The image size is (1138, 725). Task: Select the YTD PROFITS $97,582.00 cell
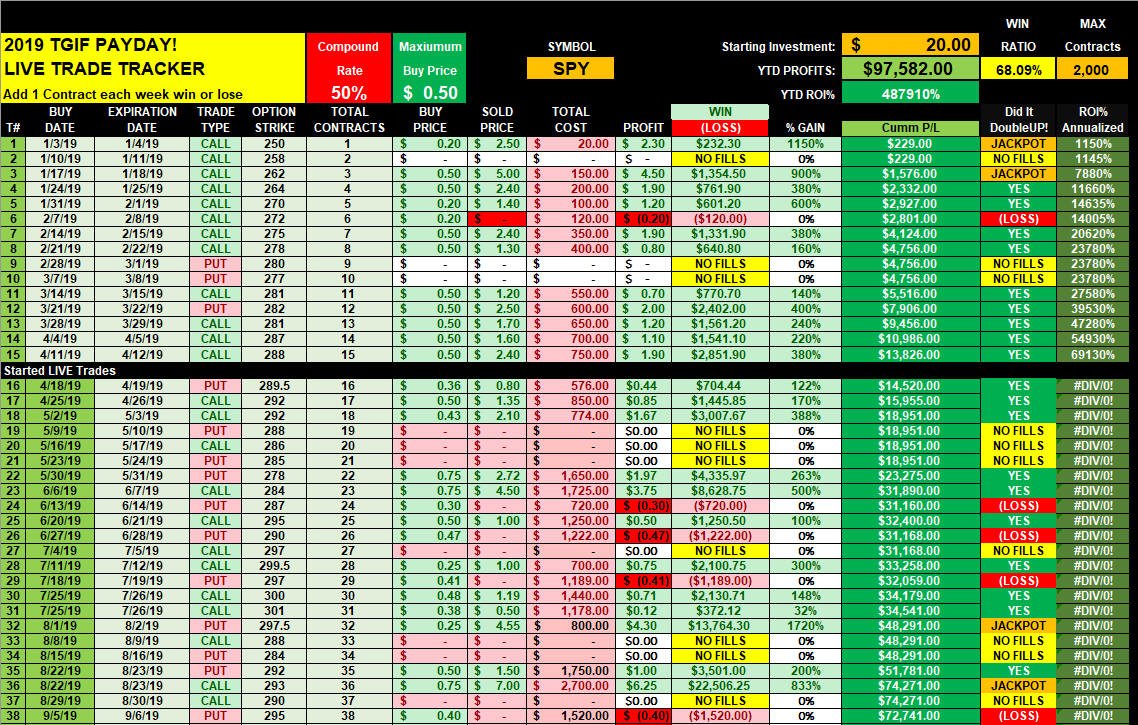pyautogui.click(x=910, y=69)
